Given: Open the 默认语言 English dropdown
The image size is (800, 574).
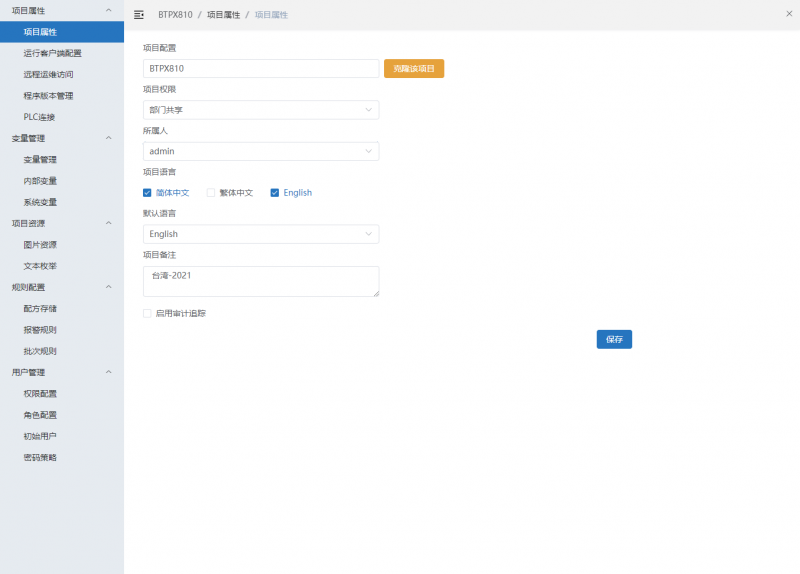Looking at the screenshot, I should (x=261, y=234).
